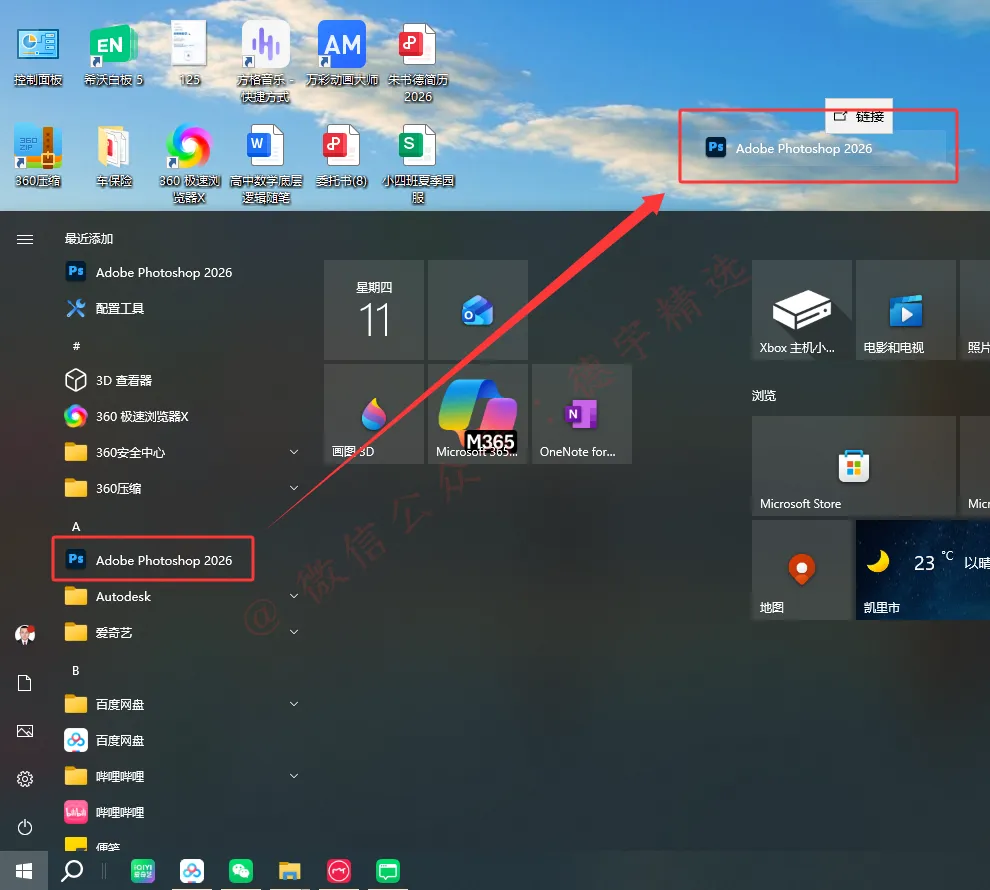This screenshot has width=990, height=890.
Task: Open the Xbox 主机小... tile
Action: click(802, 310)
